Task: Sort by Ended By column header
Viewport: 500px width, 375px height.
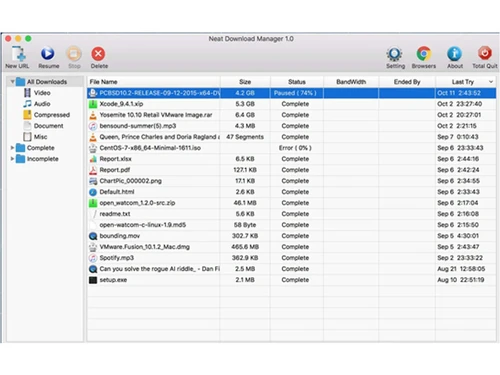Action: (407, 82)
